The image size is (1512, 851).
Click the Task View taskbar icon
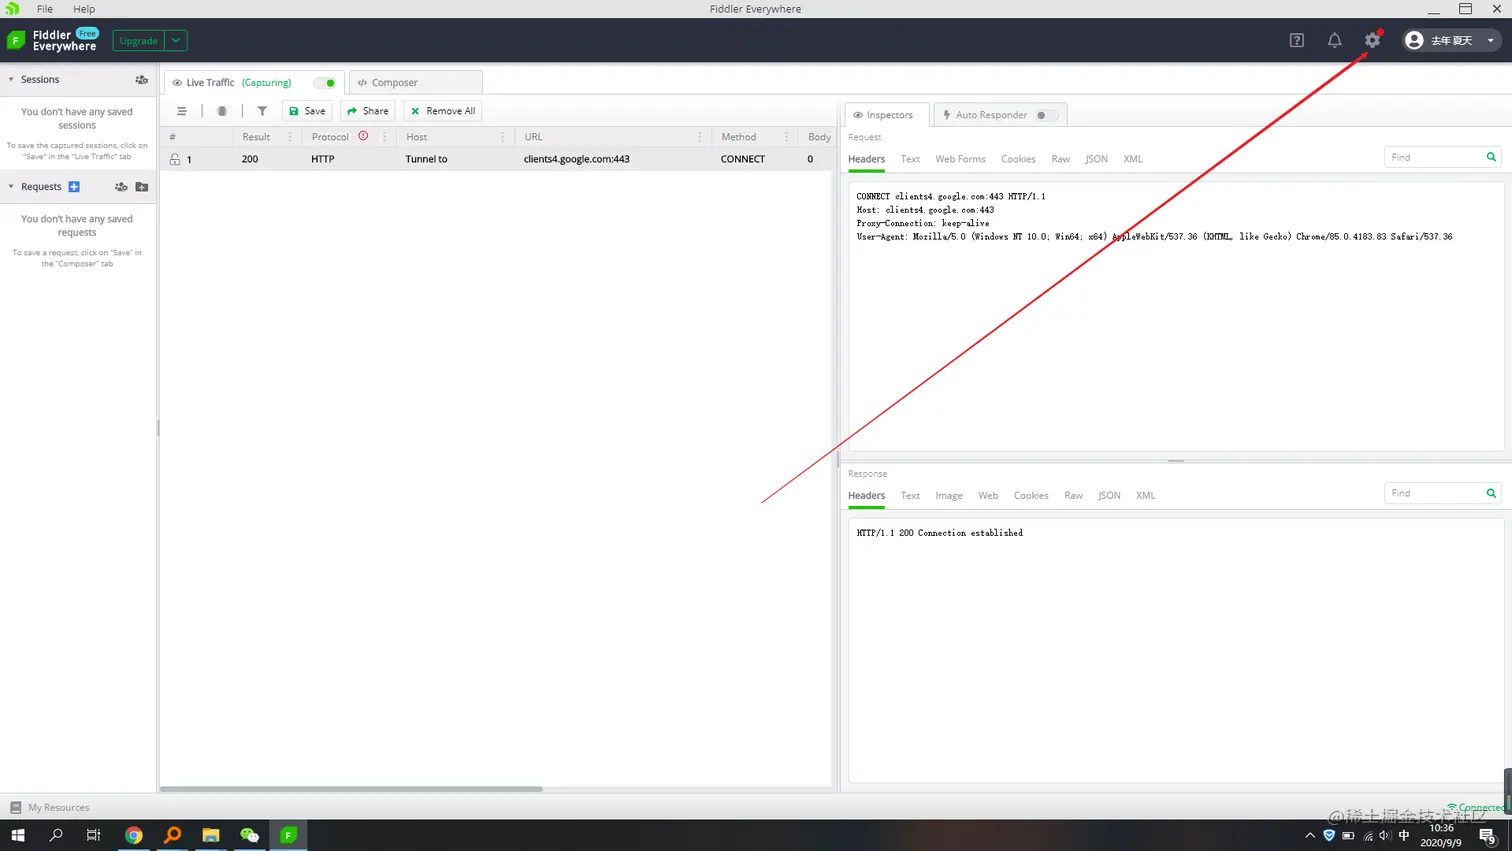[93, 835]
